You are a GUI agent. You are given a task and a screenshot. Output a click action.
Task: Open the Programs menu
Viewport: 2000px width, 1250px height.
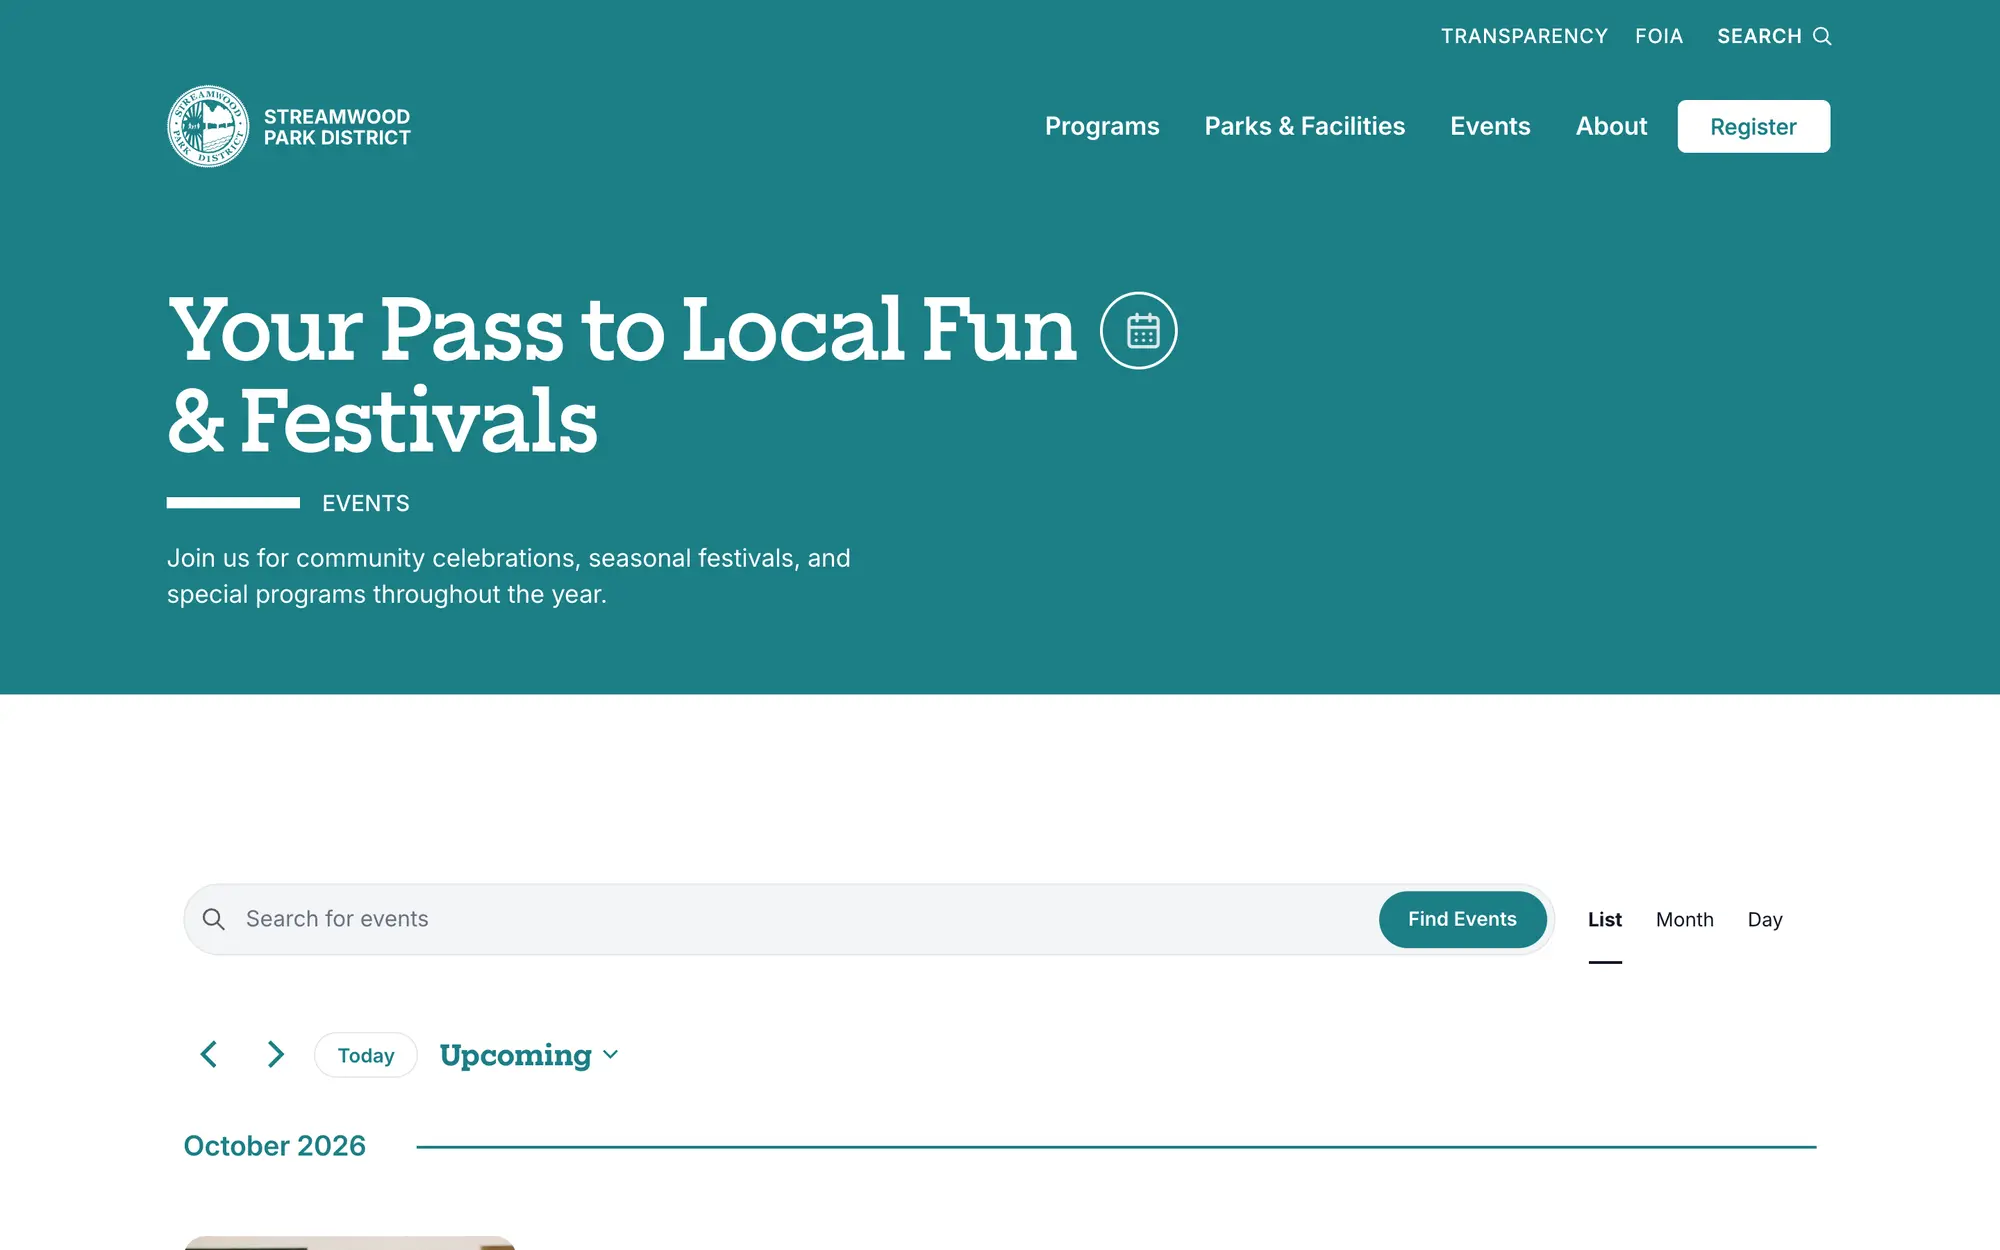1102,126
